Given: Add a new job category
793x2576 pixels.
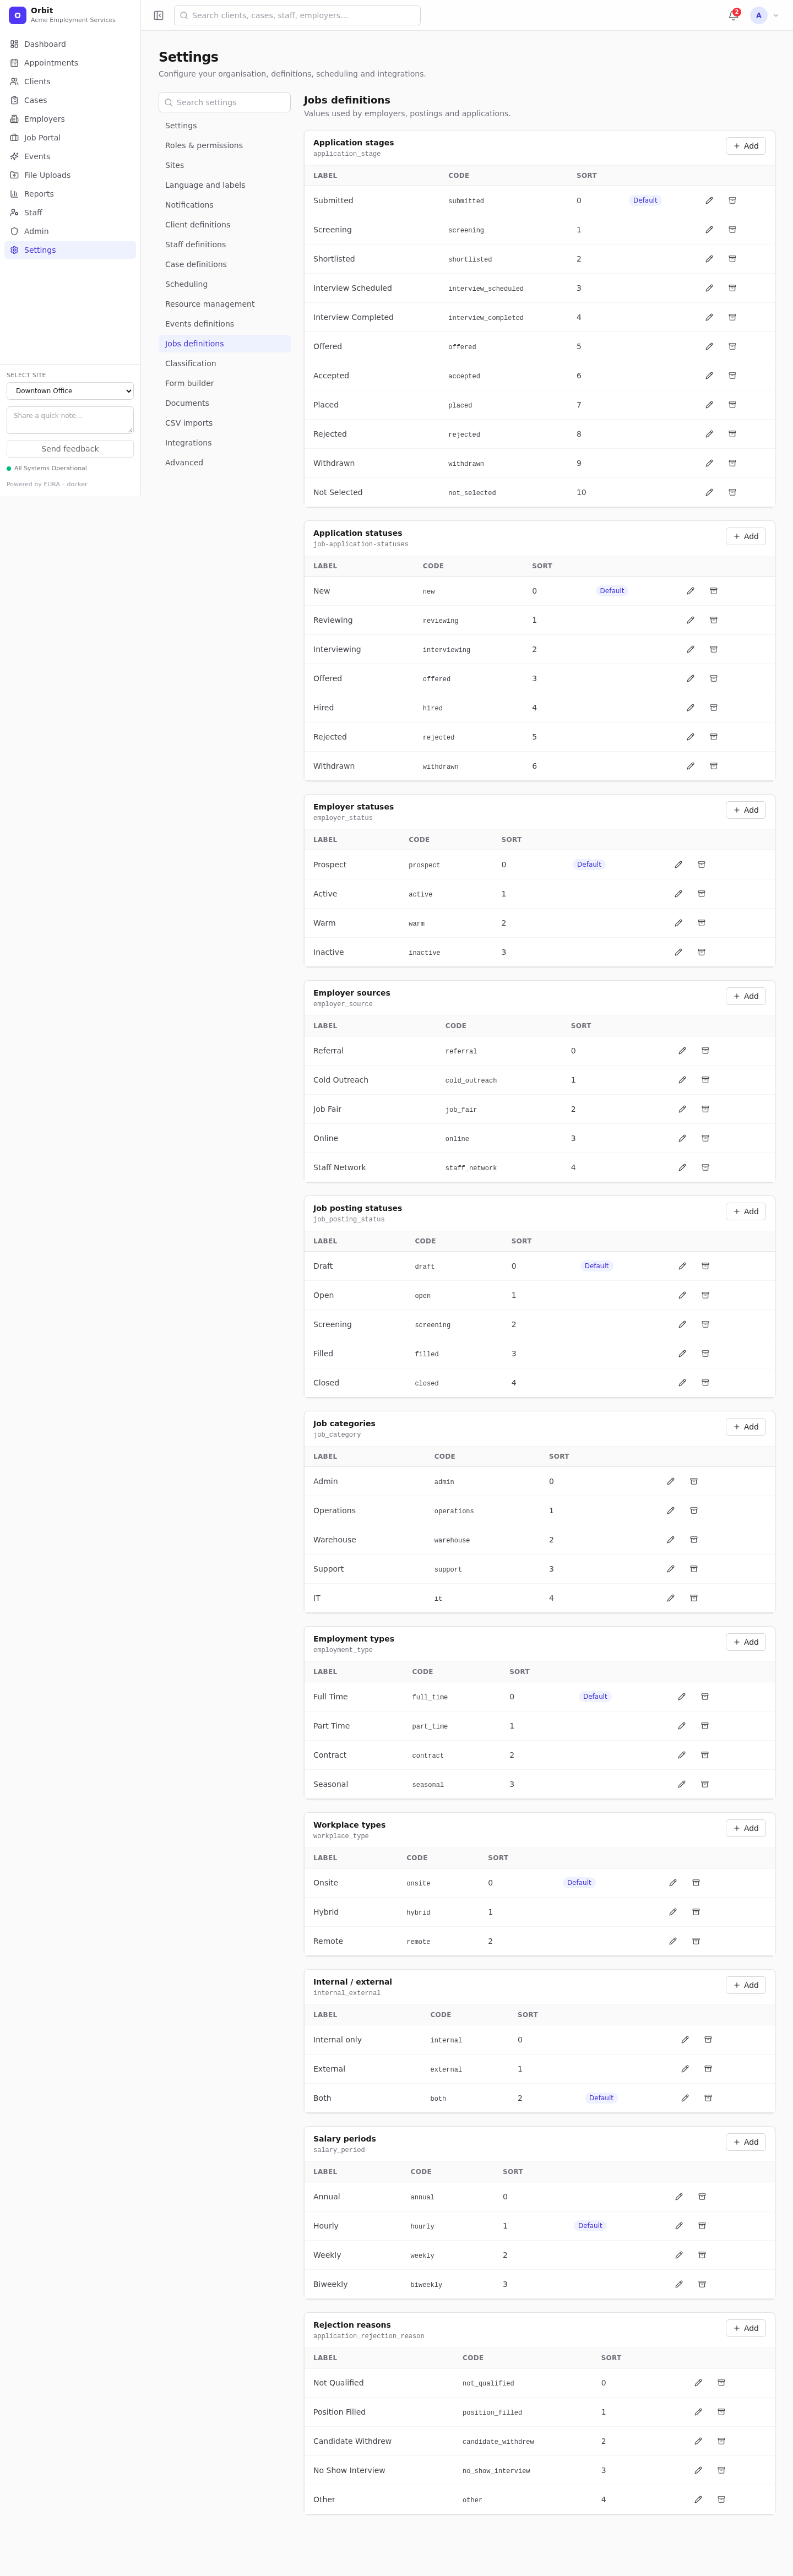Looking at the screenshot, I should [x=746, y=1427].
